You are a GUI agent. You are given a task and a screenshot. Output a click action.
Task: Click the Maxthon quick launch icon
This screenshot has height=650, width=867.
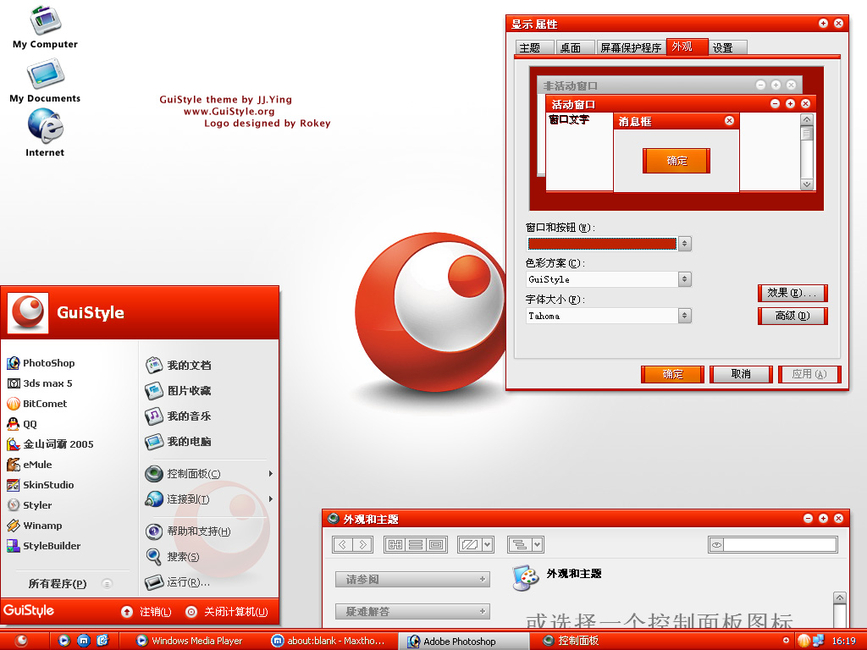tap(83, 640)
